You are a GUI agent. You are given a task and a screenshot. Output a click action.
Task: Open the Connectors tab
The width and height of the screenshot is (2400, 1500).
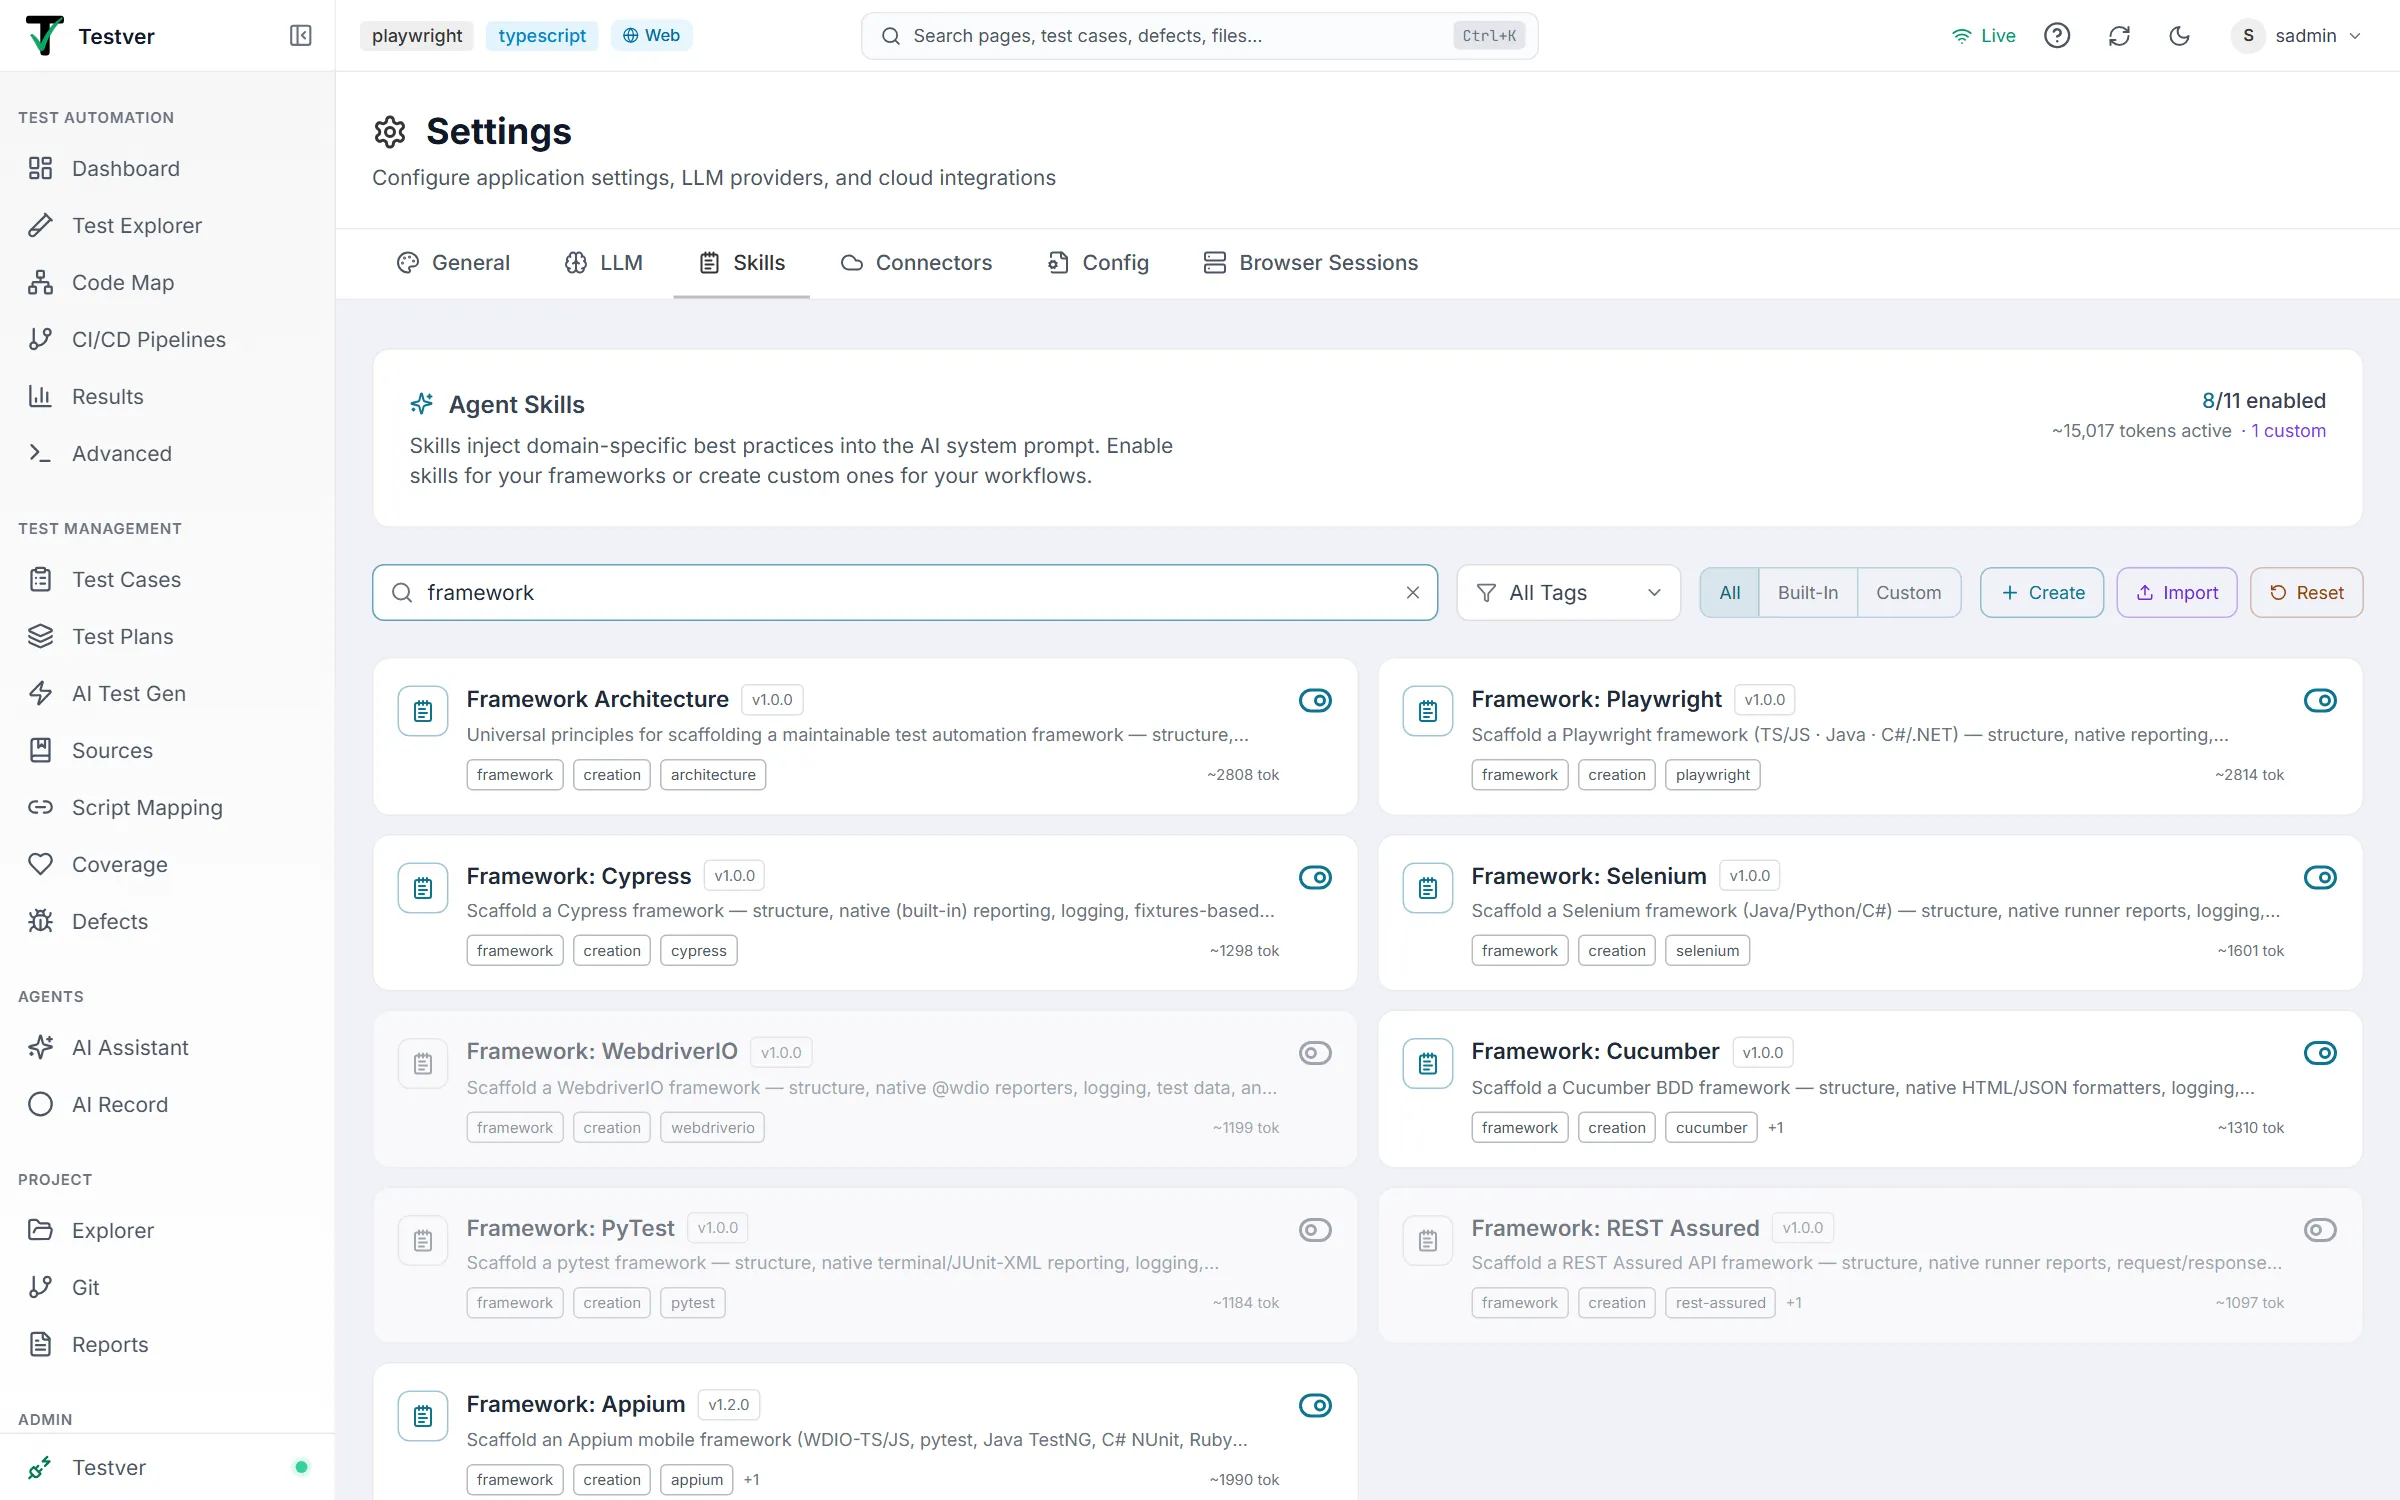coord(916,263)
